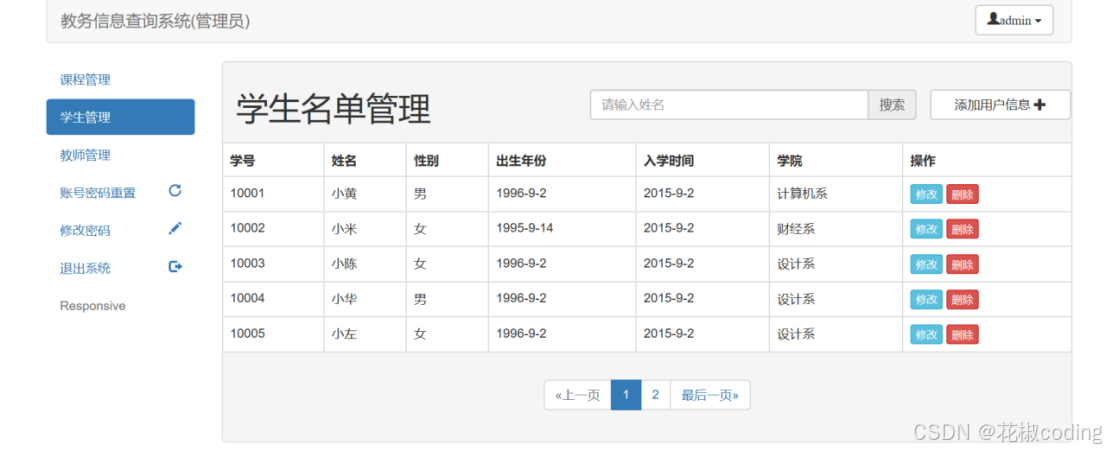
Task: Click the pencil icon beside 修改密码
Action: tap(176, 228)
